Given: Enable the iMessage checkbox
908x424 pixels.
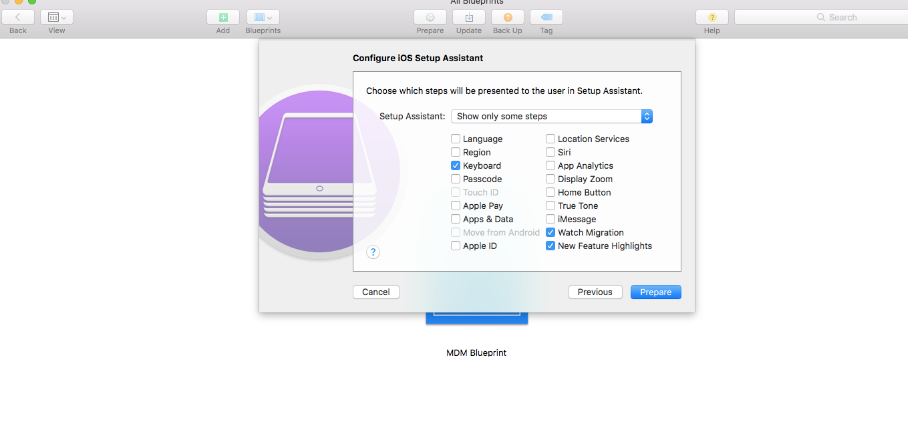Looking at the screenshot, I should [x=551, y=219].
